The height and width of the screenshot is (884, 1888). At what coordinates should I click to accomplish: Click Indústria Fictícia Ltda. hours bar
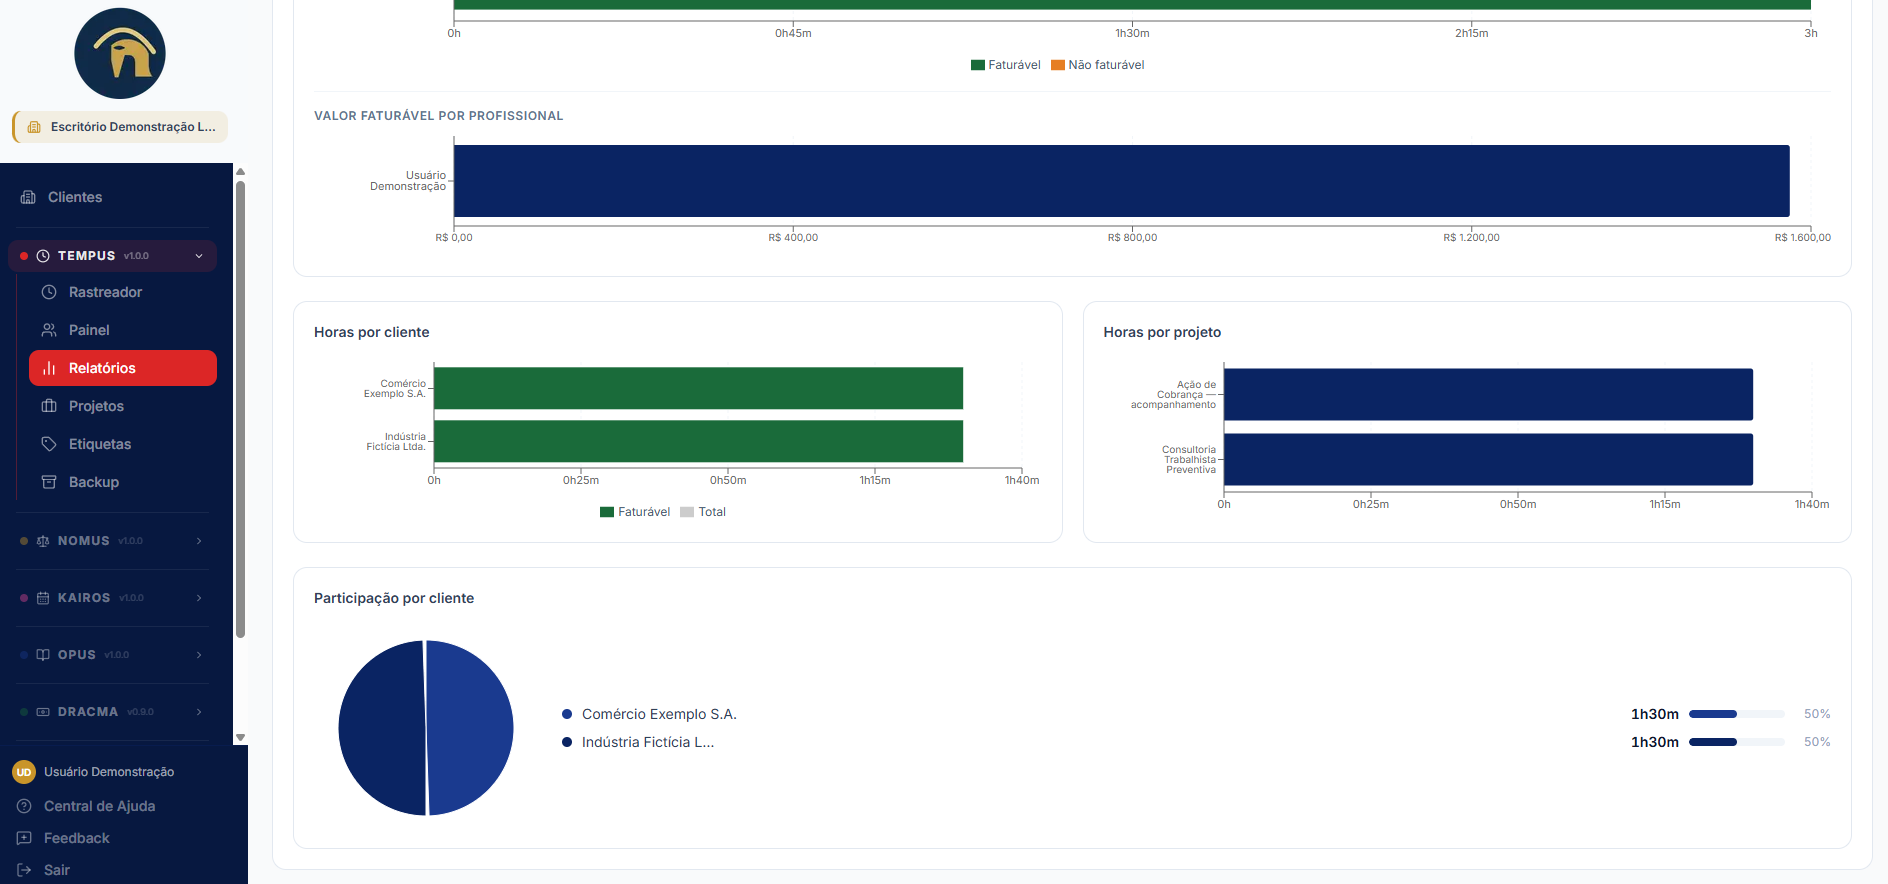[698, 441]
